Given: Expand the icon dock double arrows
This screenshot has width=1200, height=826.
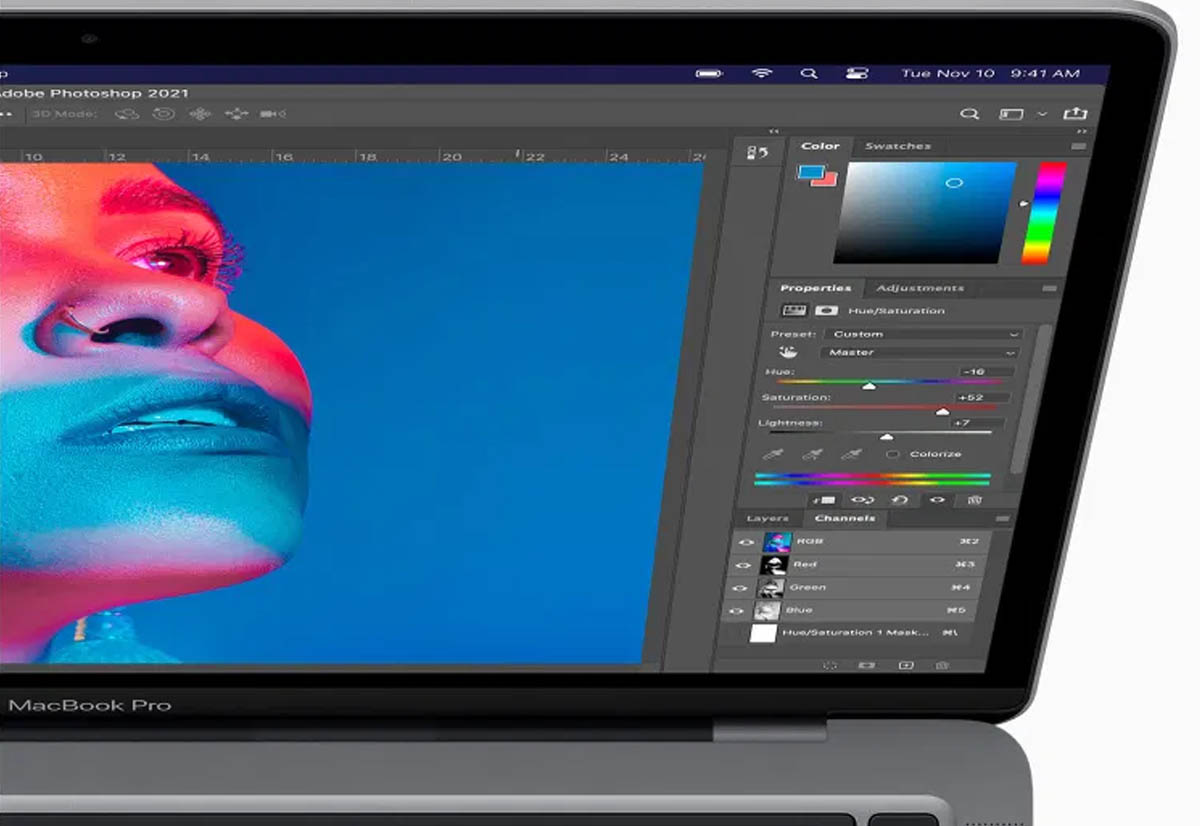Looking at the screenshot, I should 773,131.
